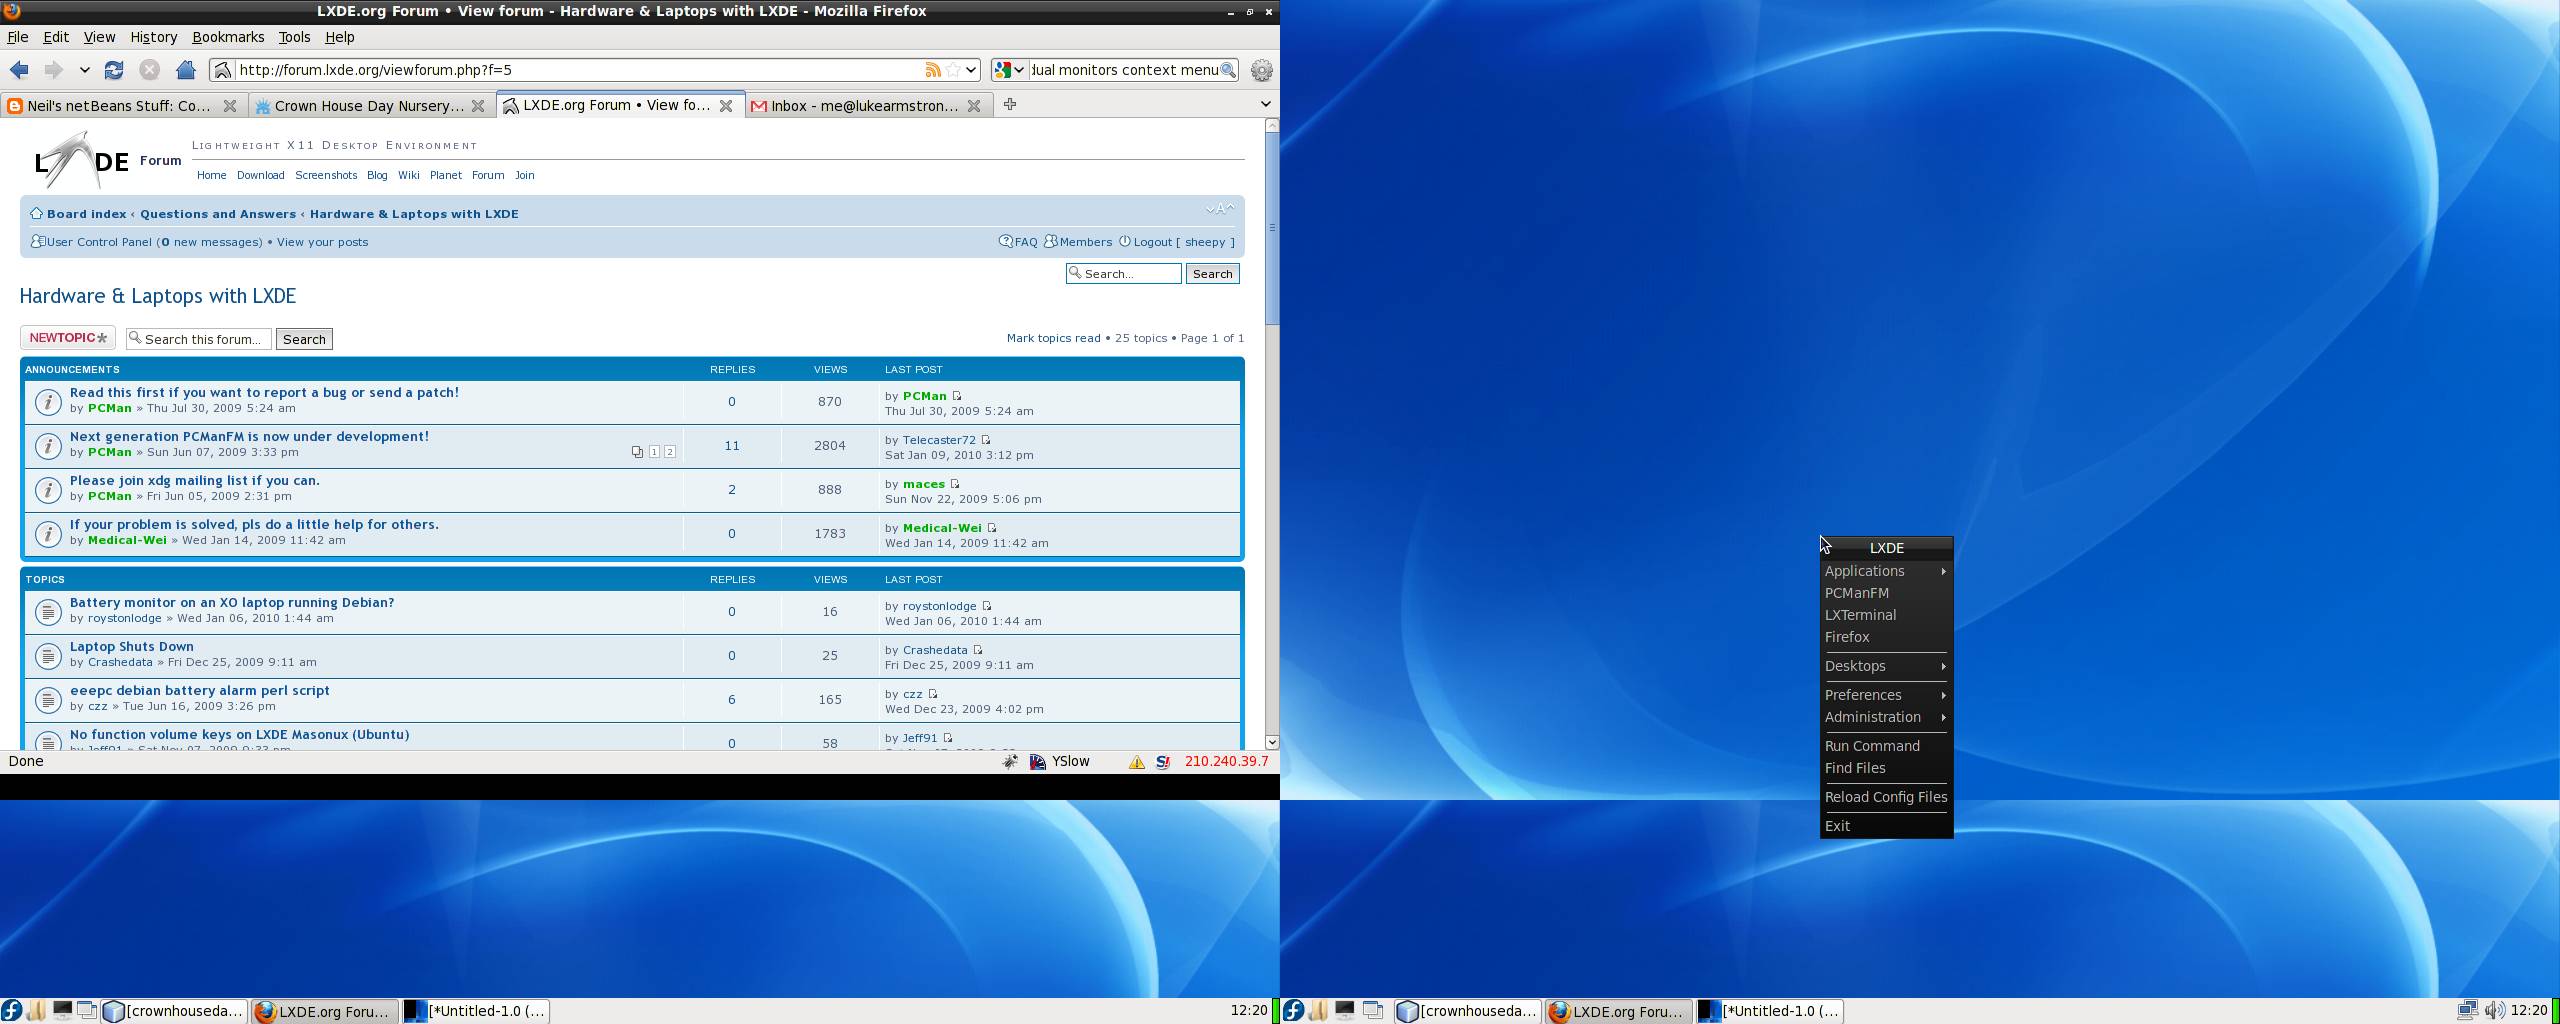View latest post icon next to roystonlodge

coord(987,606)
